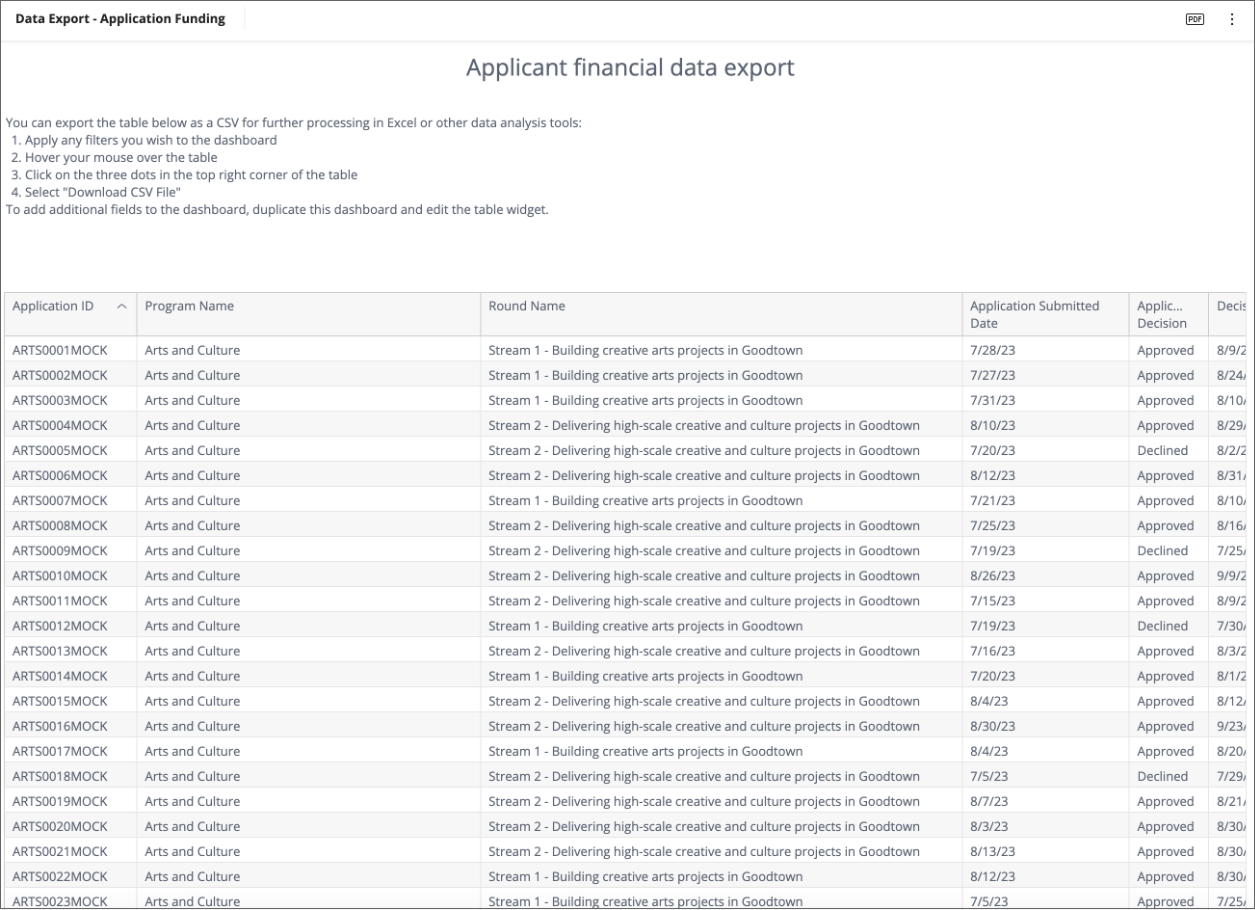Click Program Name cell in ARTS0010MOCK row
The width and height of the screenshot is (1255, 910).
pyautogui.click(x=308, y=575)
